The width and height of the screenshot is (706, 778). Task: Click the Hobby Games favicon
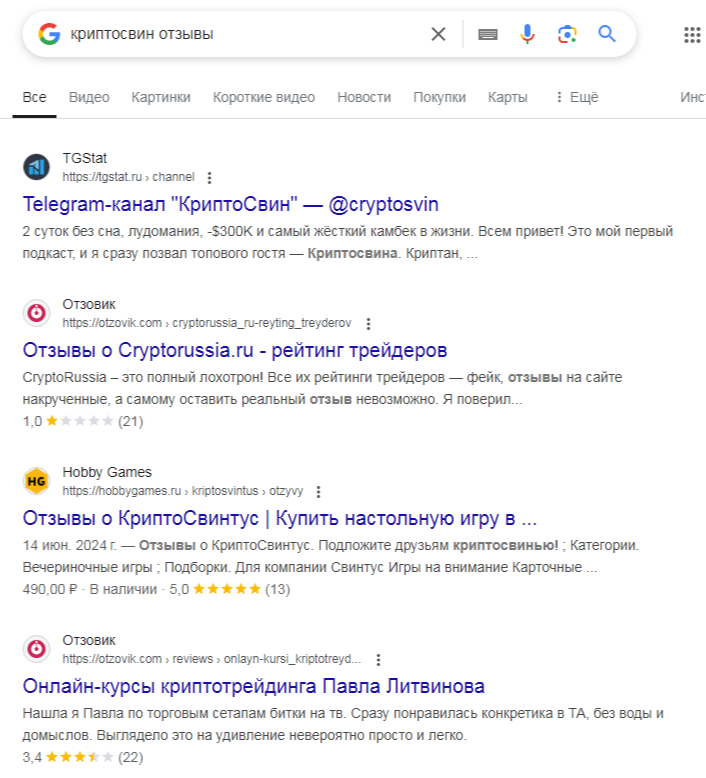tap(37, 481)
